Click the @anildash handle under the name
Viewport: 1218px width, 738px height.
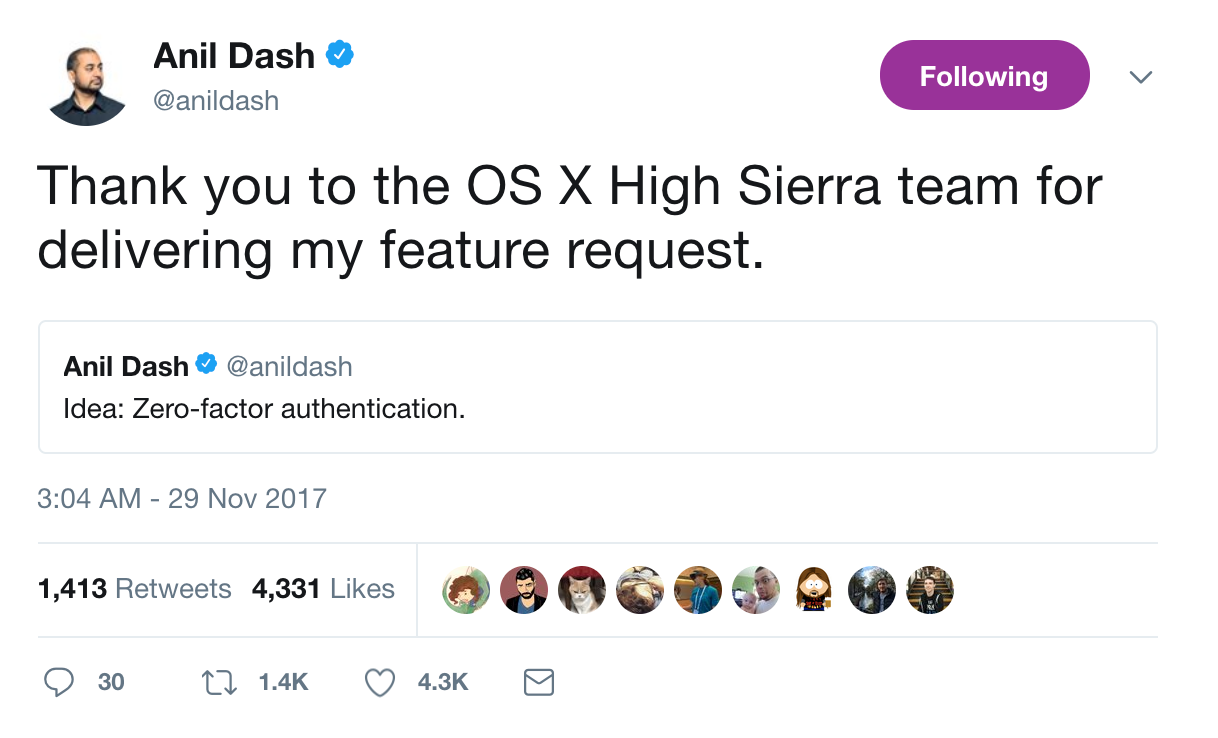[x=216, y=100]
